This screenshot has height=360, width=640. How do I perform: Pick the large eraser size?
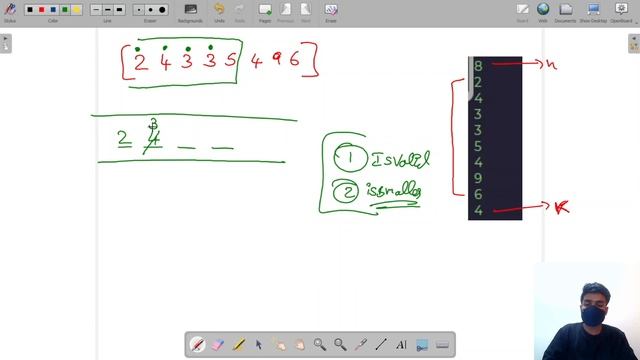tap(162, 9)
